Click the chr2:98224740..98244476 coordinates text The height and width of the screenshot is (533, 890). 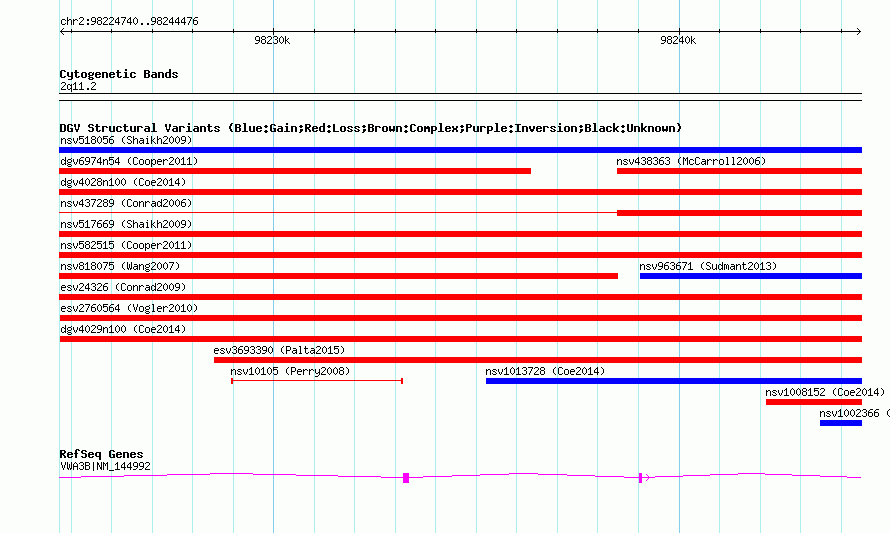click(x=129, y=22)
